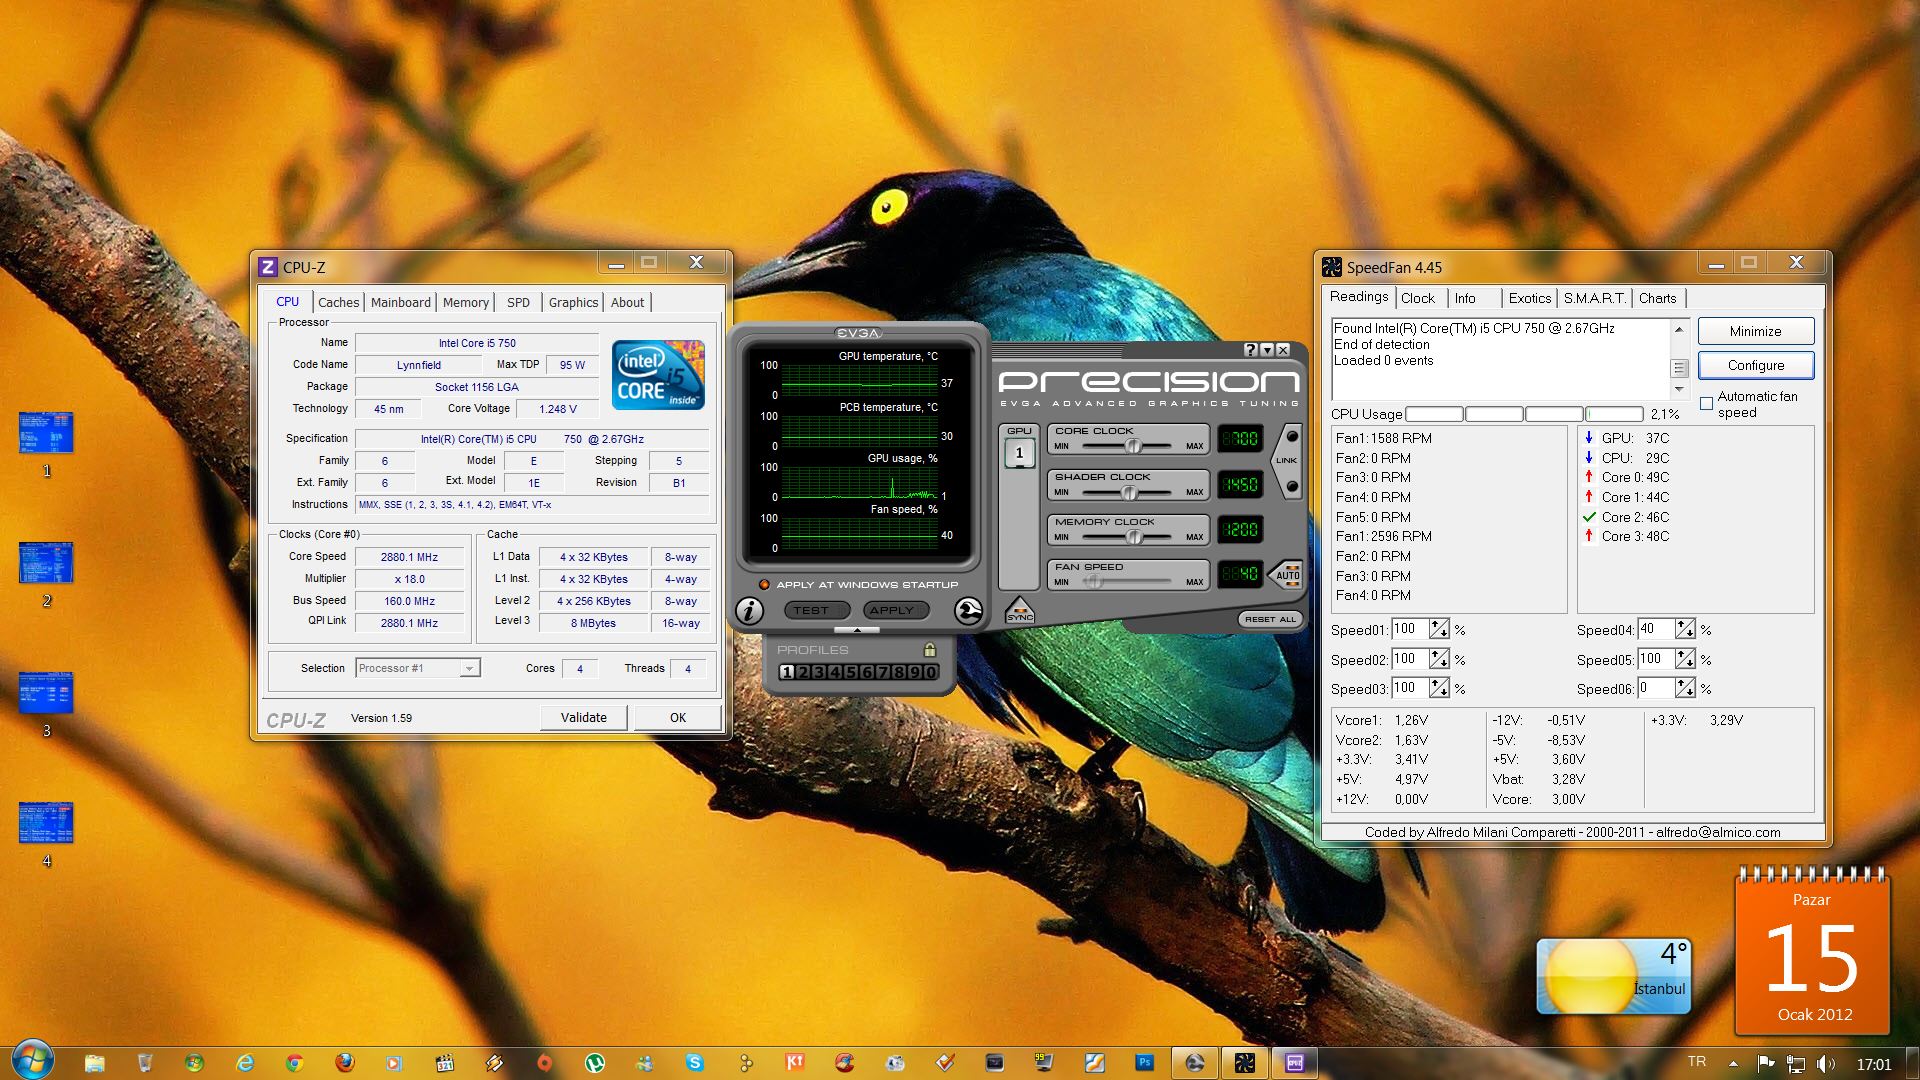Launch Google Chrome from the taskbar
Screen dimensions: 1920x1080
point(294,1063)
